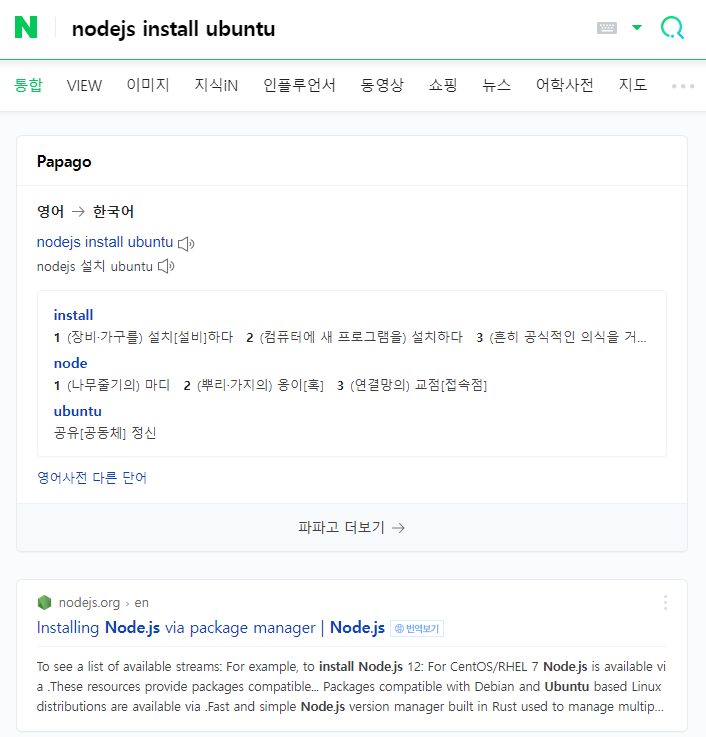This screenshot has height=737, width=706.
Task: Switch to the 지도 tab
Action: [x=633, y=85]
